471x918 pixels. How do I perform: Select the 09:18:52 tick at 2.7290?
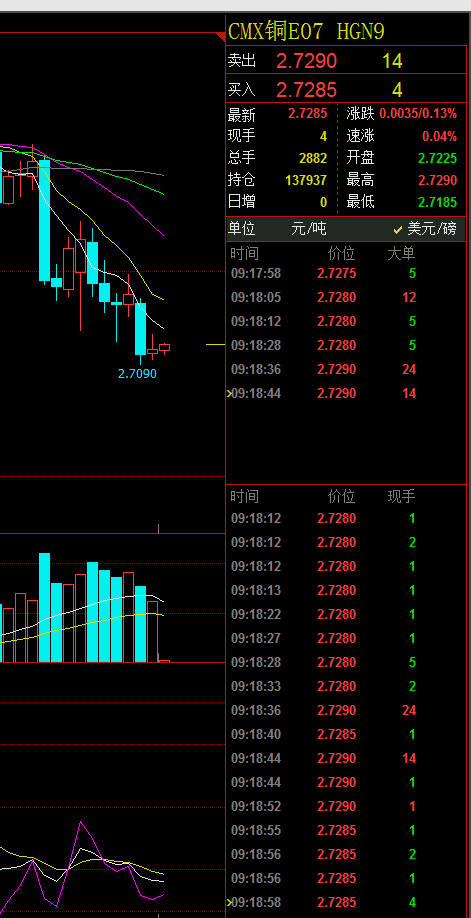pyautogui.click(x=346, y=806)
